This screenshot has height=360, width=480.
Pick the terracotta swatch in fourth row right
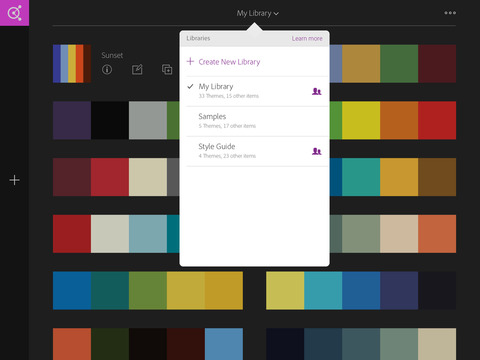437,233
